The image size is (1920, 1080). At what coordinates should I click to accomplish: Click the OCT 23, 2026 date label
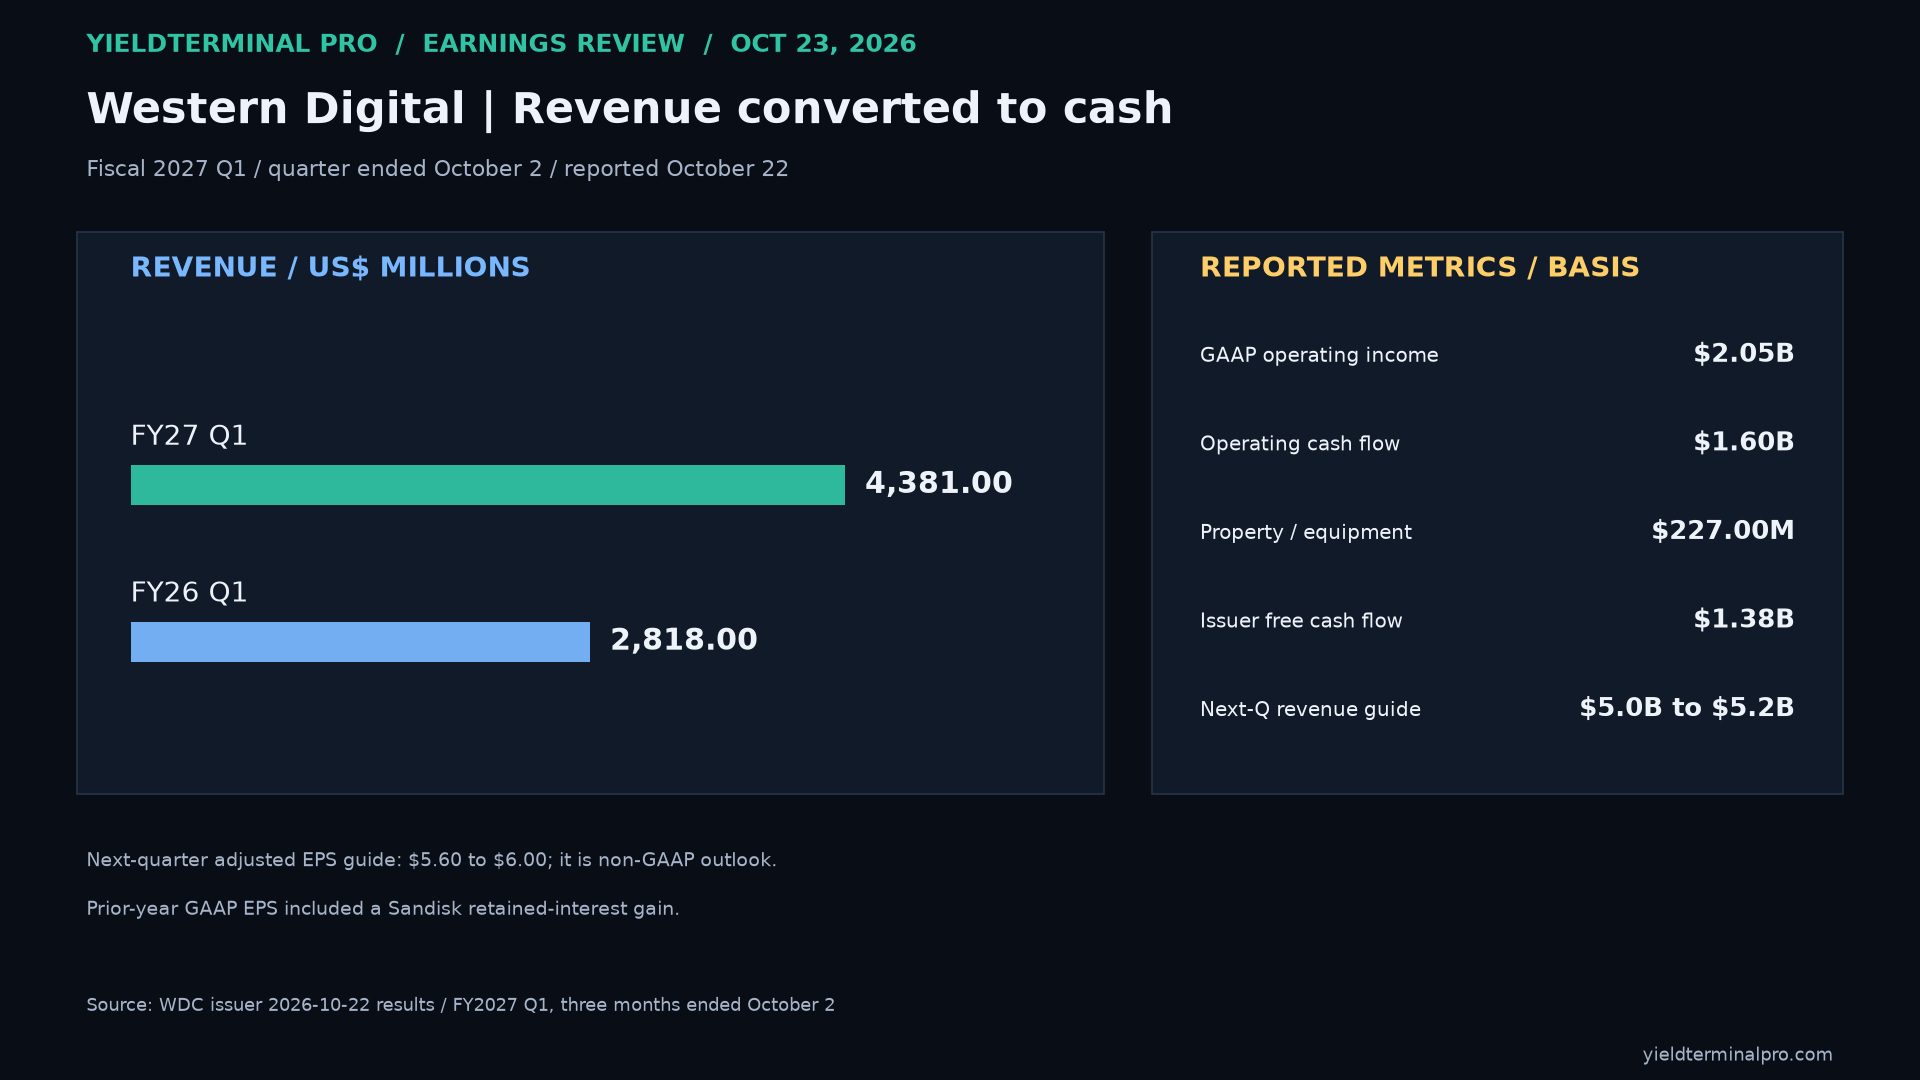tap(823, 44)
